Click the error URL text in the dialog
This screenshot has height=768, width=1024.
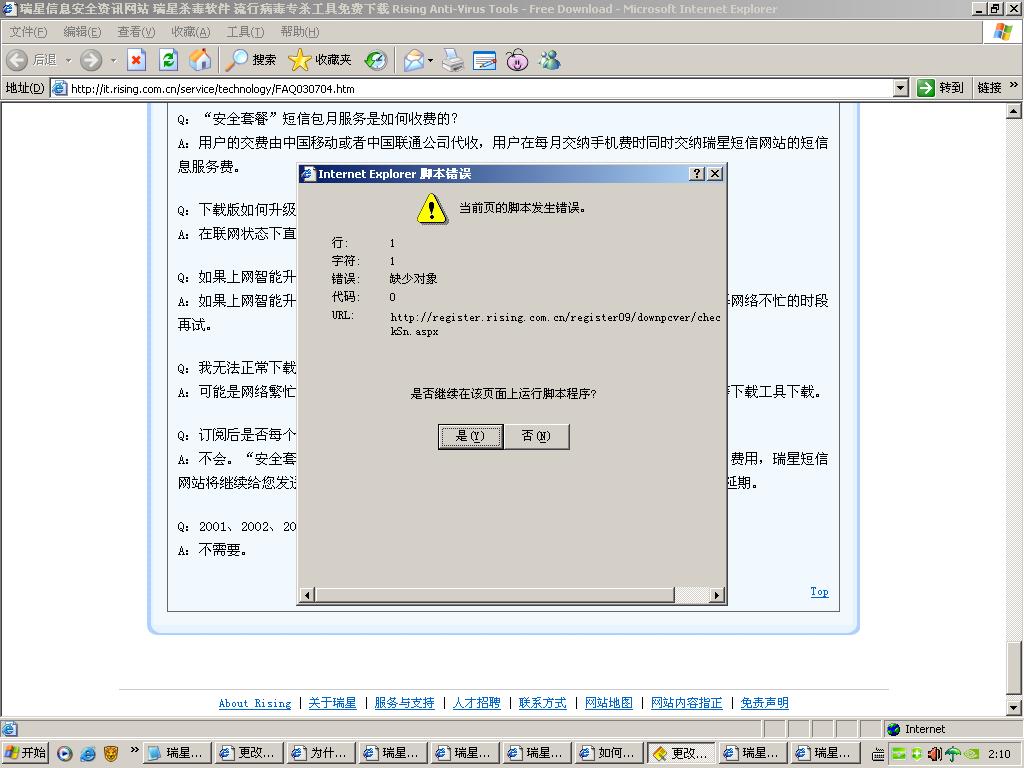pos(555,325)
